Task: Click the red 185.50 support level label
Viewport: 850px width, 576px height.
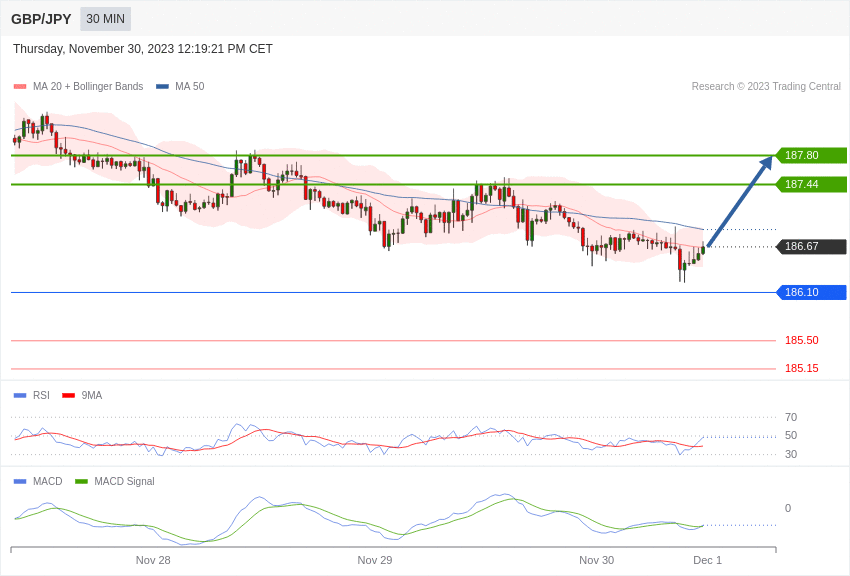Action: pos(801,340)
